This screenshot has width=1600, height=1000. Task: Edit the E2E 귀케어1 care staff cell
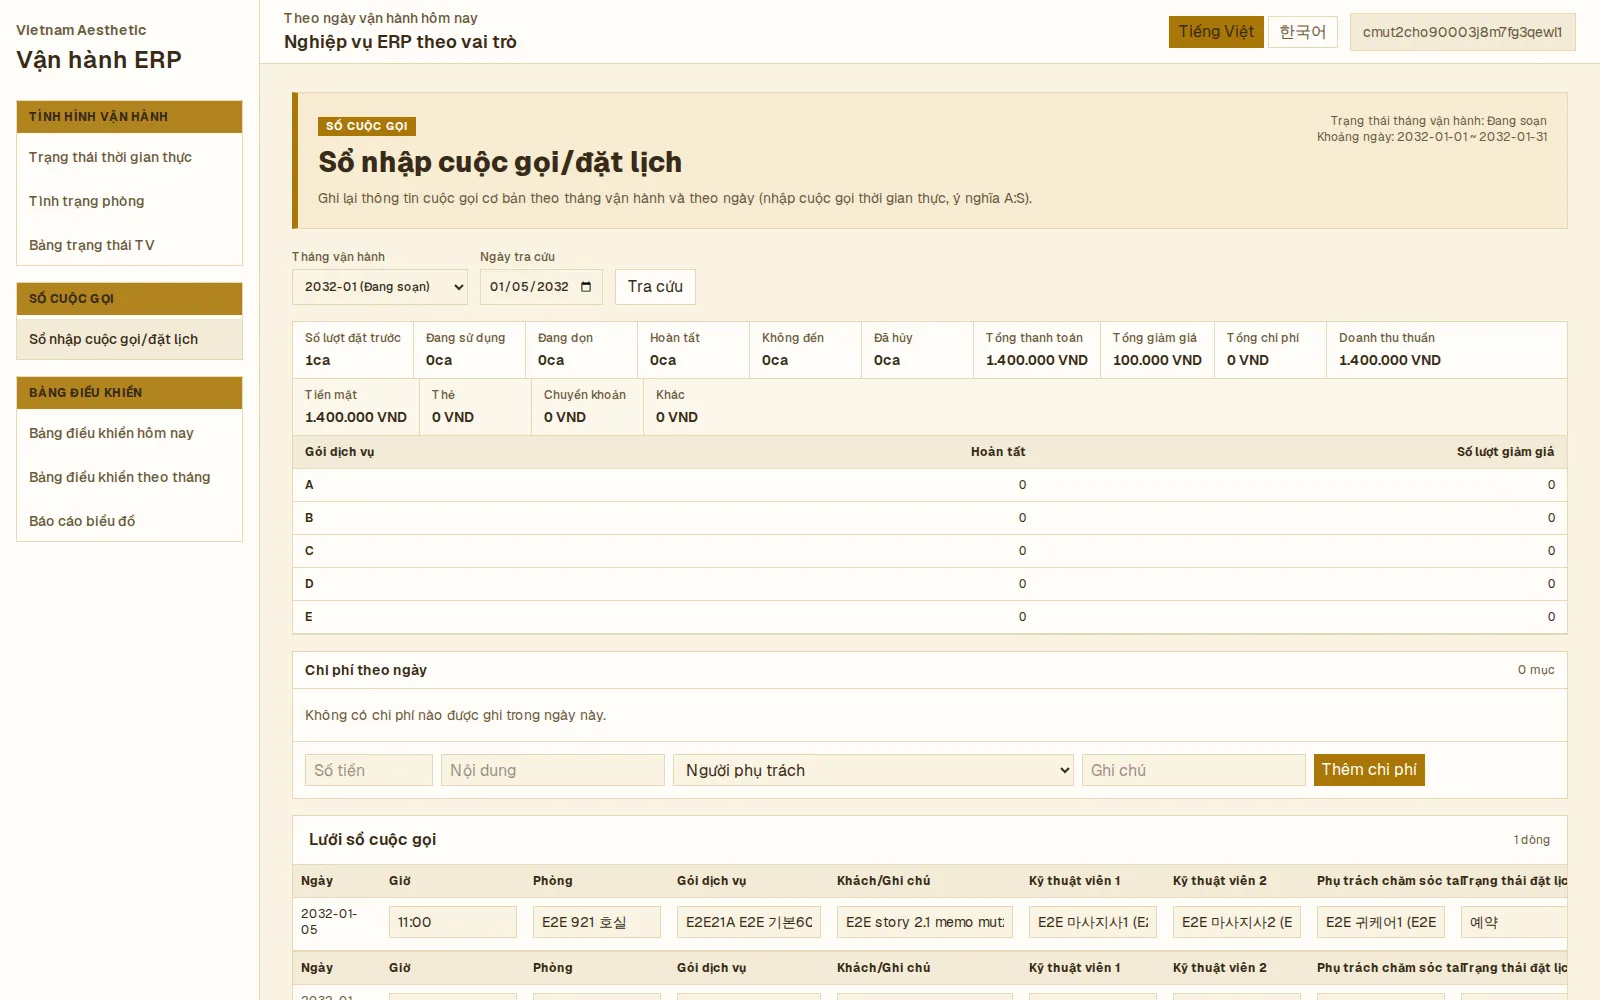point(1381,922)
